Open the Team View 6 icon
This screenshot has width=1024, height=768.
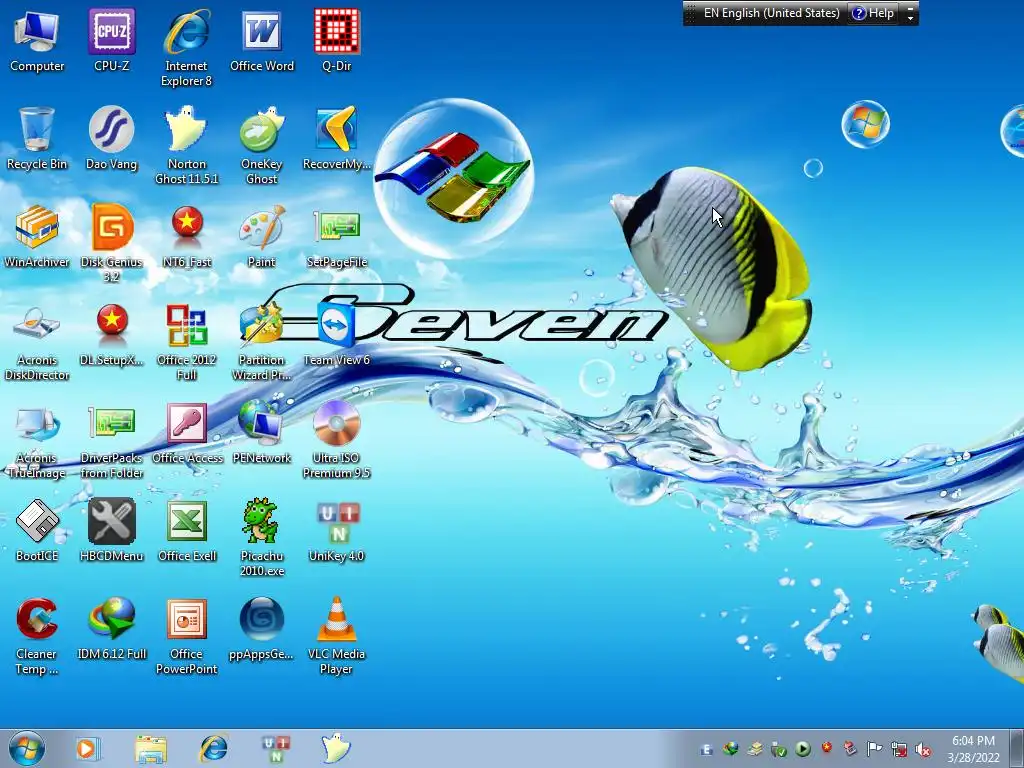(337, 334)
